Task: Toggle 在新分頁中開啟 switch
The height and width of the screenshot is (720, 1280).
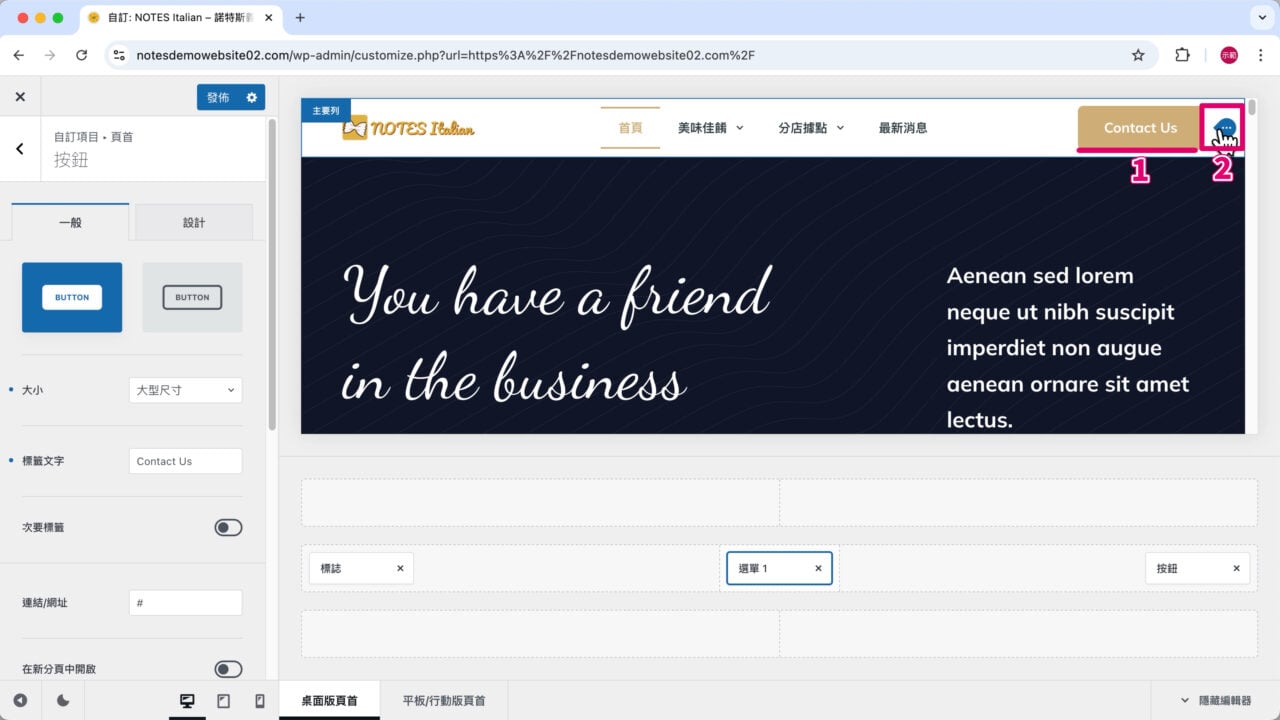Action: point(228,669)
